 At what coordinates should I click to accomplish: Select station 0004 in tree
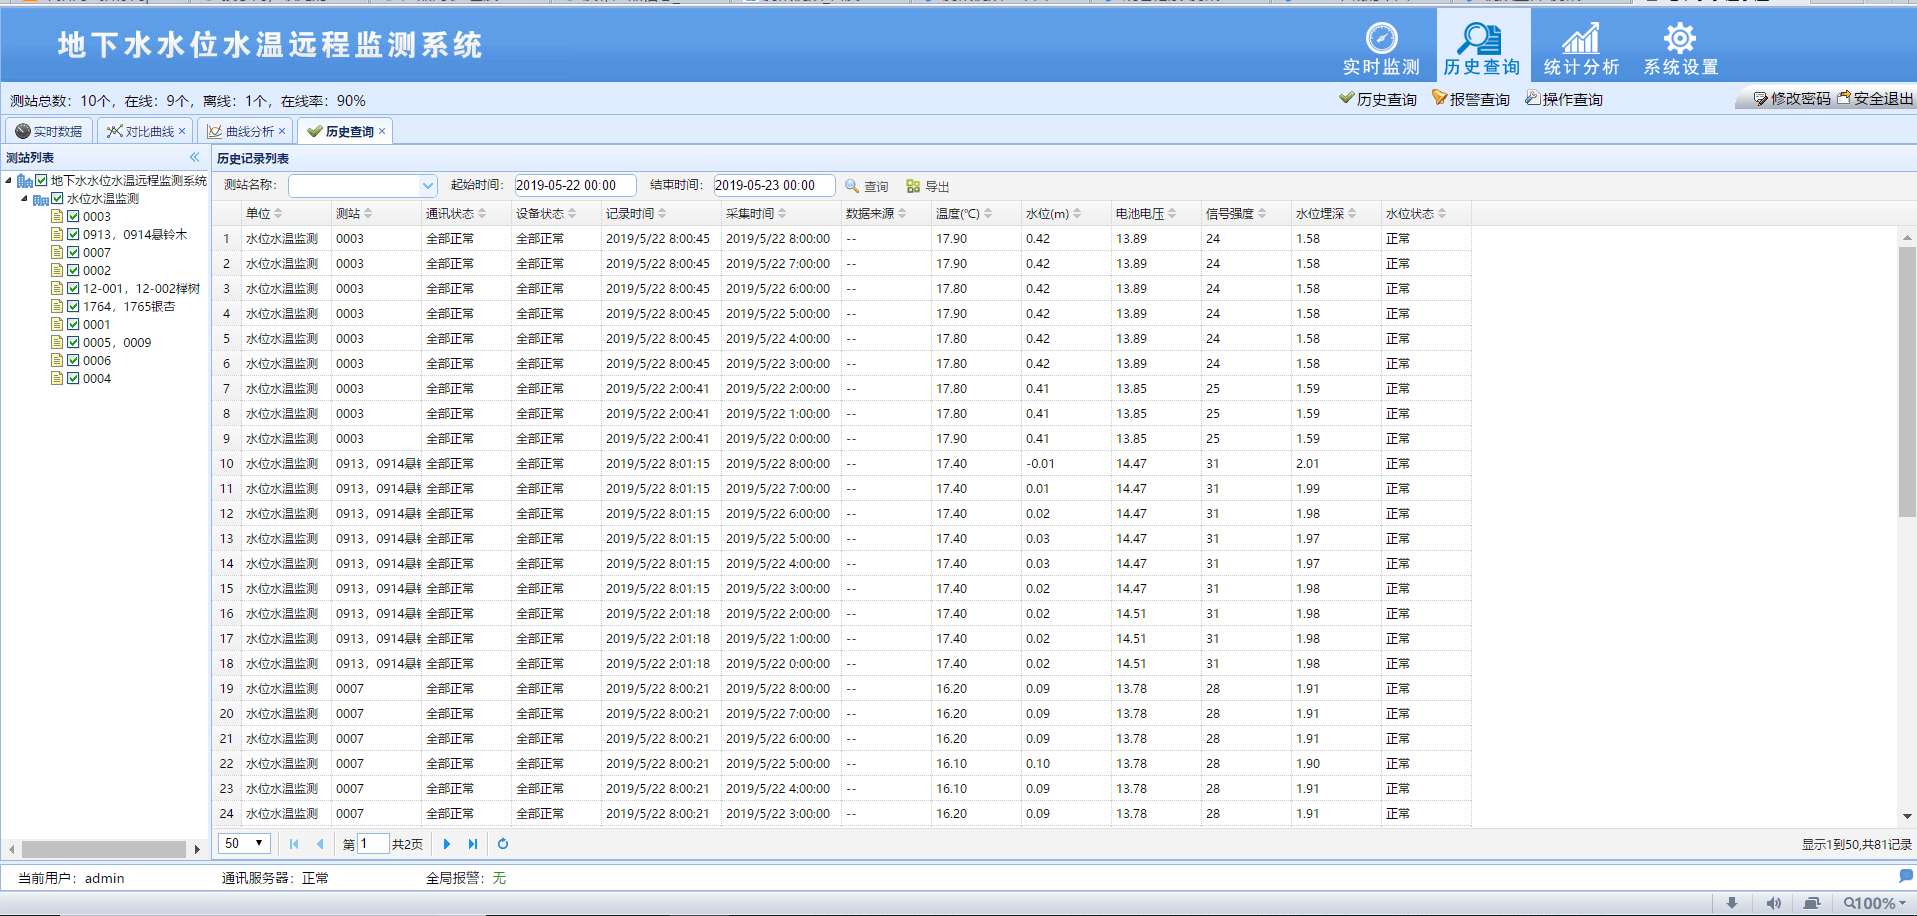click(97, 378)
